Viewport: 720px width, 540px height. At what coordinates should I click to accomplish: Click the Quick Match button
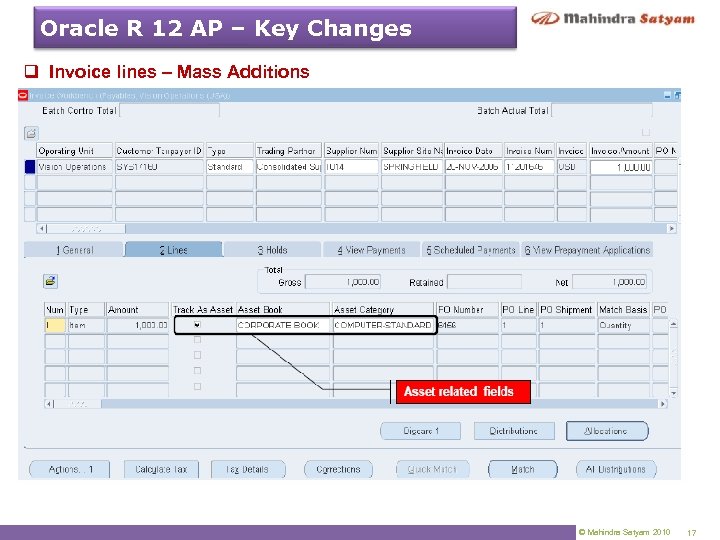433,469
